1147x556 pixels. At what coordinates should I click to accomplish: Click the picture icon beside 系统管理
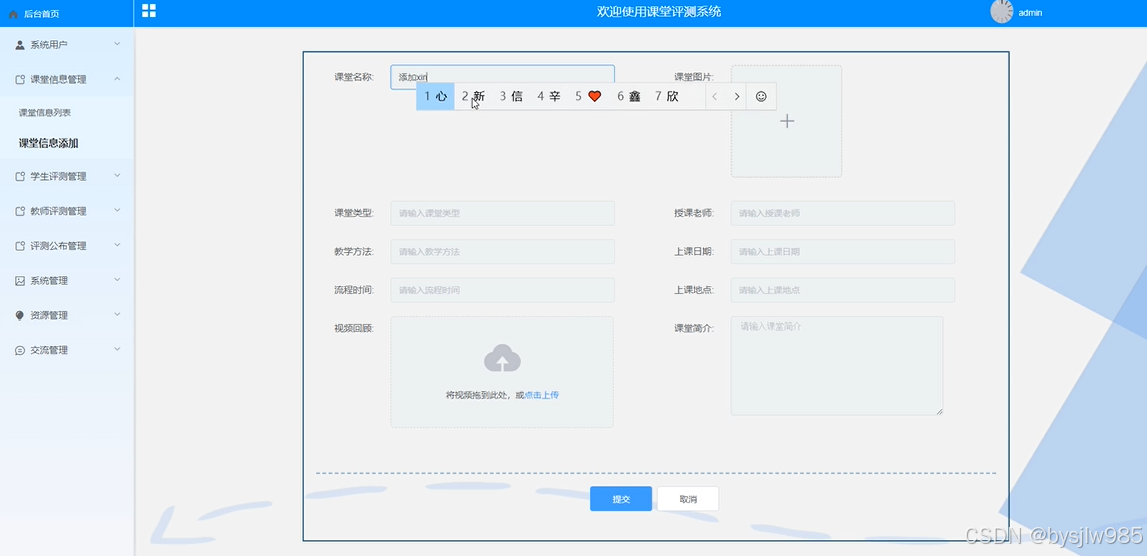pos(20,280)
